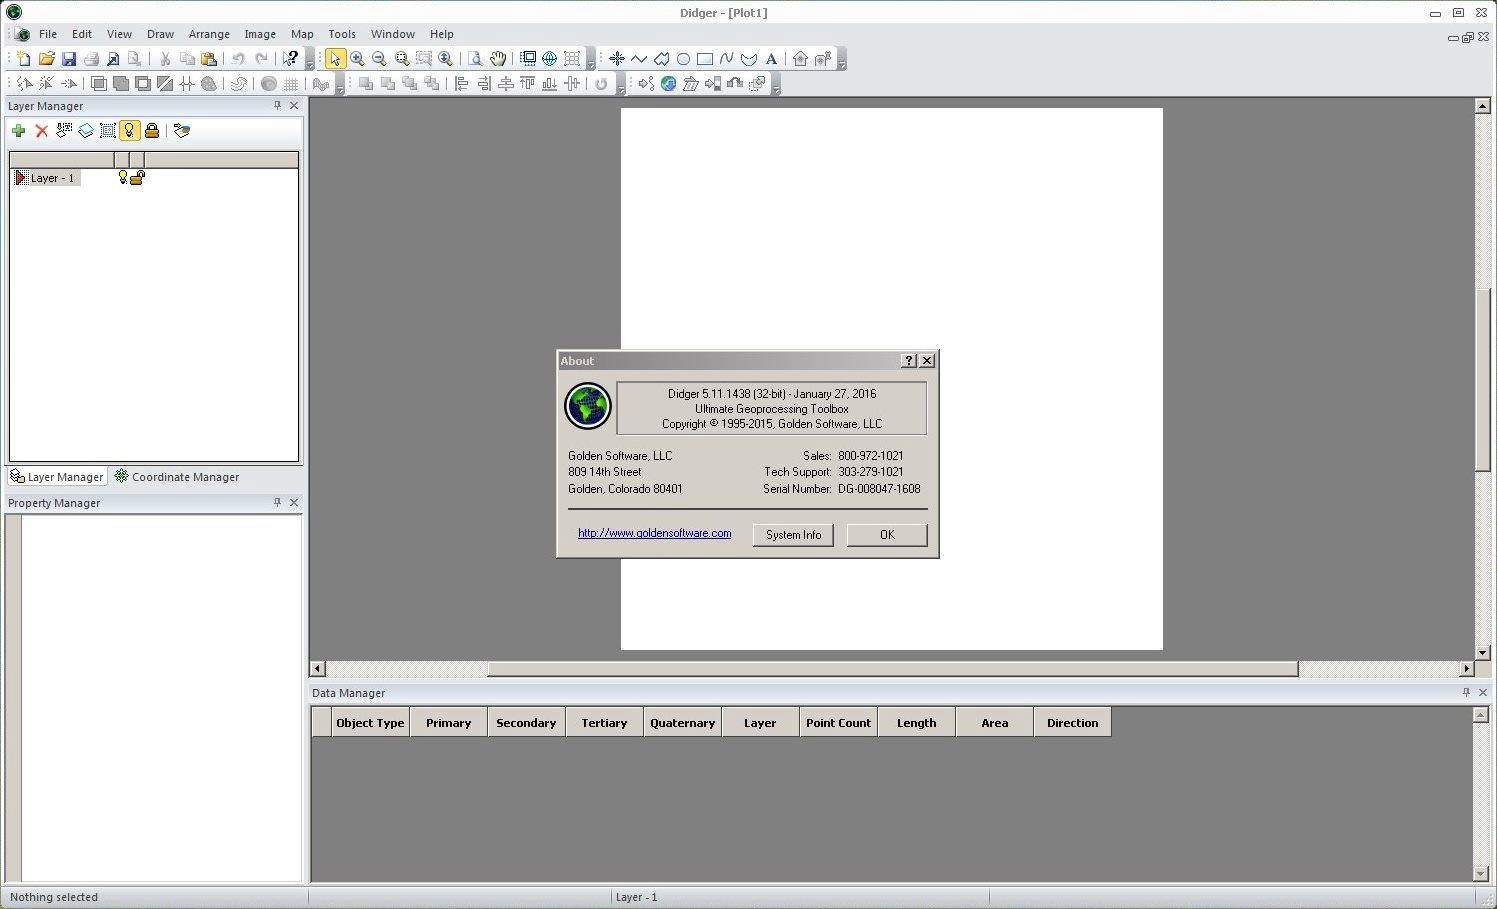Switch to the Coordinate Manager tab
This screenshot has width=1497, height=909.
[x=177, y=477]
